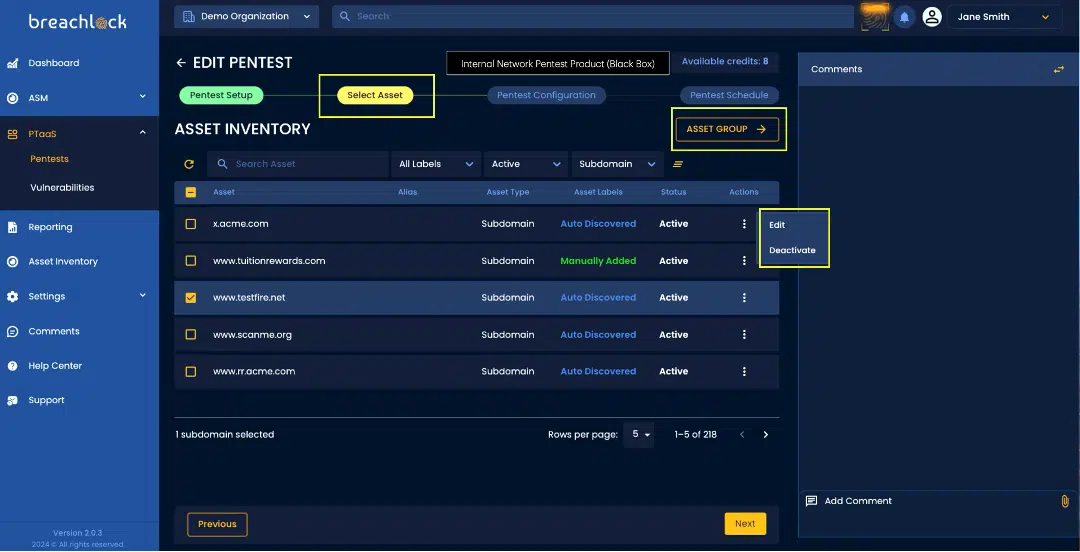Click the orange refresh icon in asset filters

(189, 164)
